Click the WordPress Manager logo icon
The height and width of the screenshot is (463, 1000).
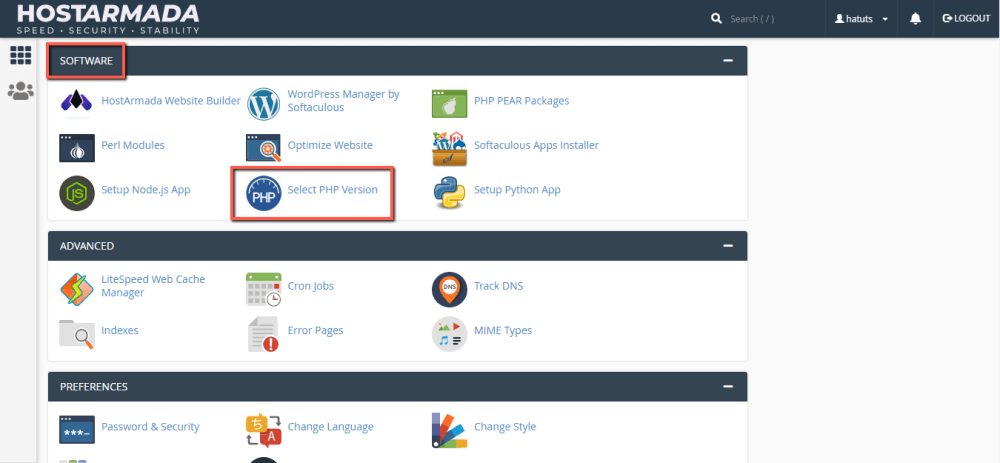pos(263,104)
